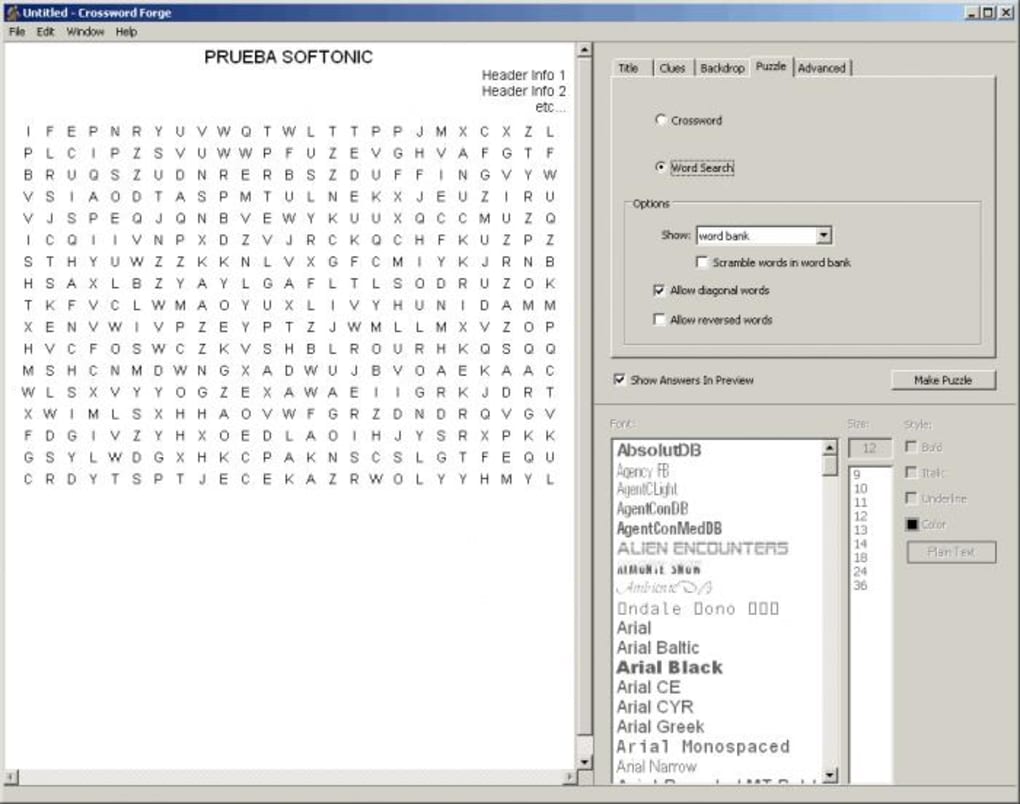The image size is (1020, 804).
Task: Click the Make Puzzle button
Action: 943,381
